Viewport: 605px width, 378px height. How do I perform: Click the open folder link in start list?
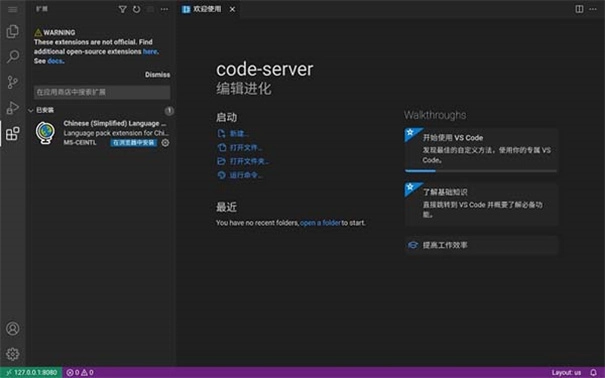point(243,161)
